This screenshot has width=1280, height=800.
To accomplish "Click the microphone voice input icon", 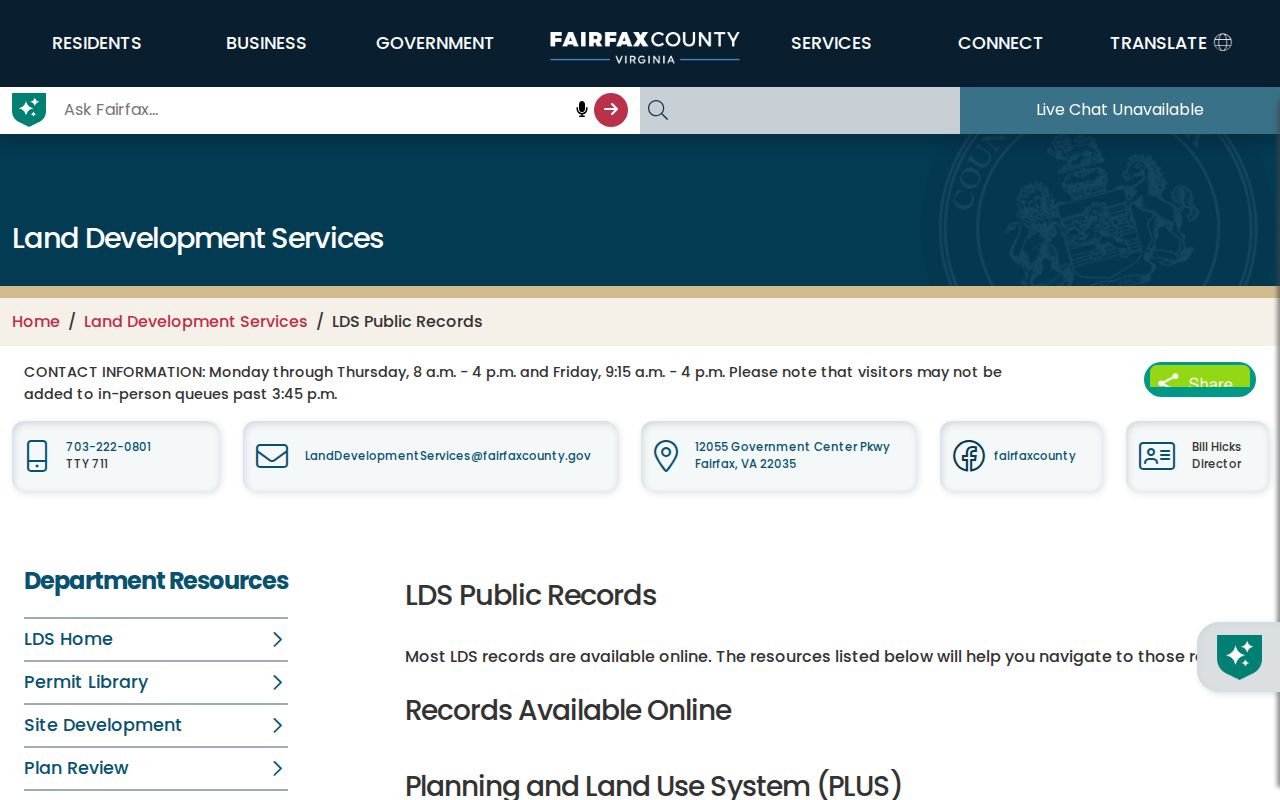I will [x=581, y=109].
